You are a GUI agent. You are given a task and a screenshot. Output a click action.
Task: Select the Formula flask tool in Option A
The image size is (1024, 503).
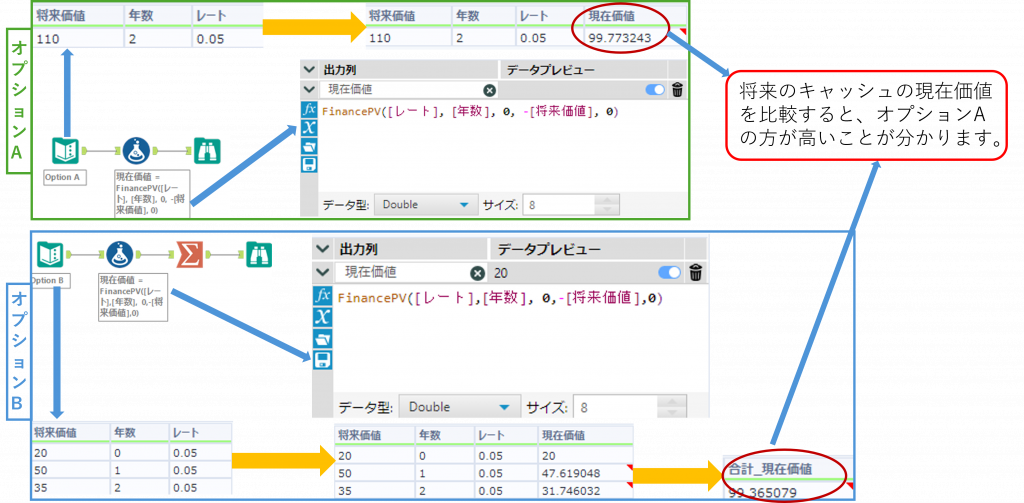(x=136, y=151)
